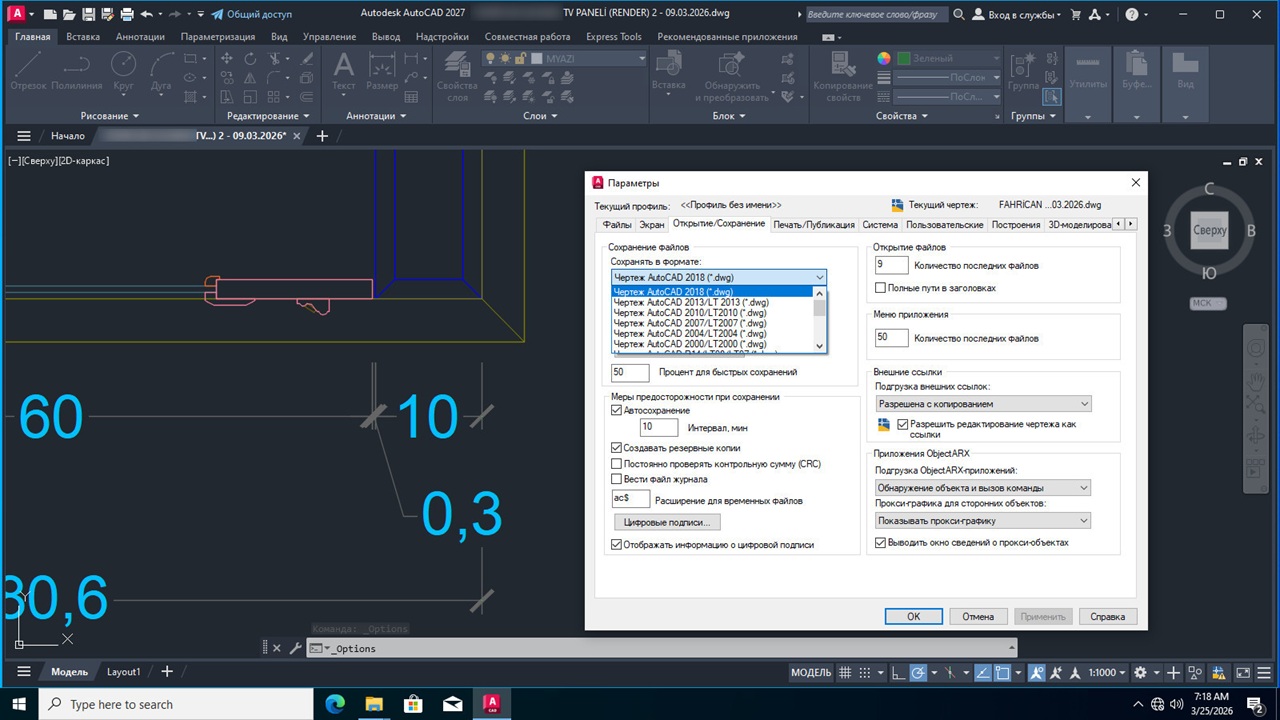Image resolution: width=1280 pixels, height=720 pixels.
Task: Expand Прокси-графика для сторонних объектов dropdown
Action: pos(983,521)
